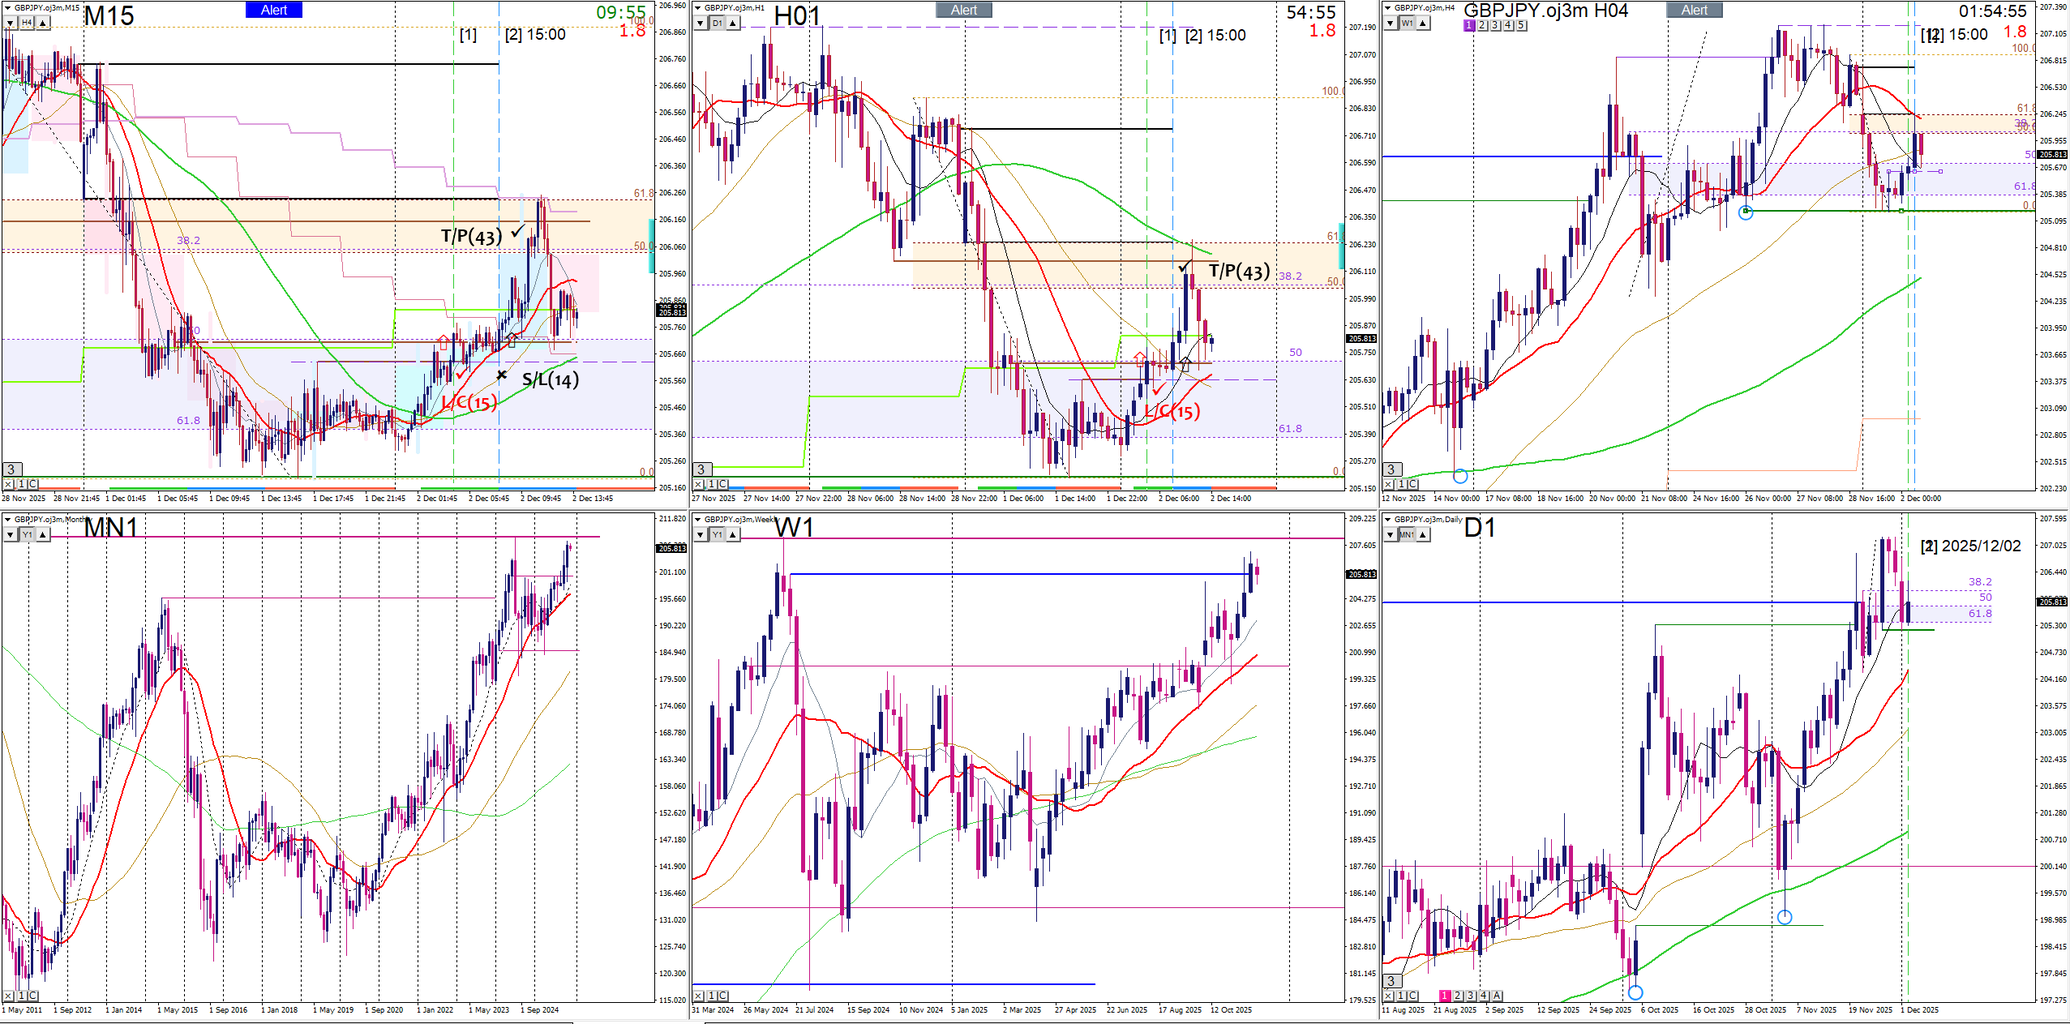Click the MN1 button in the D1 chart
This screenshot has width=2070, height=1024.
tap(1407, 534)
